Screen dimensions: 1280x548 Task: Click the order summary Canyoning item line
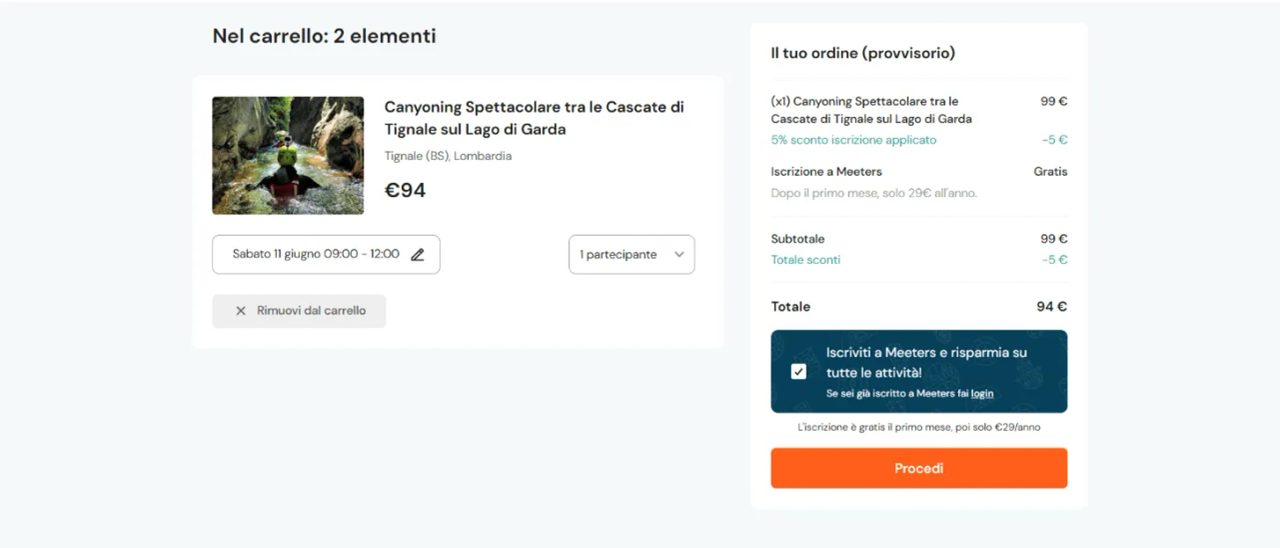point(919,110)
